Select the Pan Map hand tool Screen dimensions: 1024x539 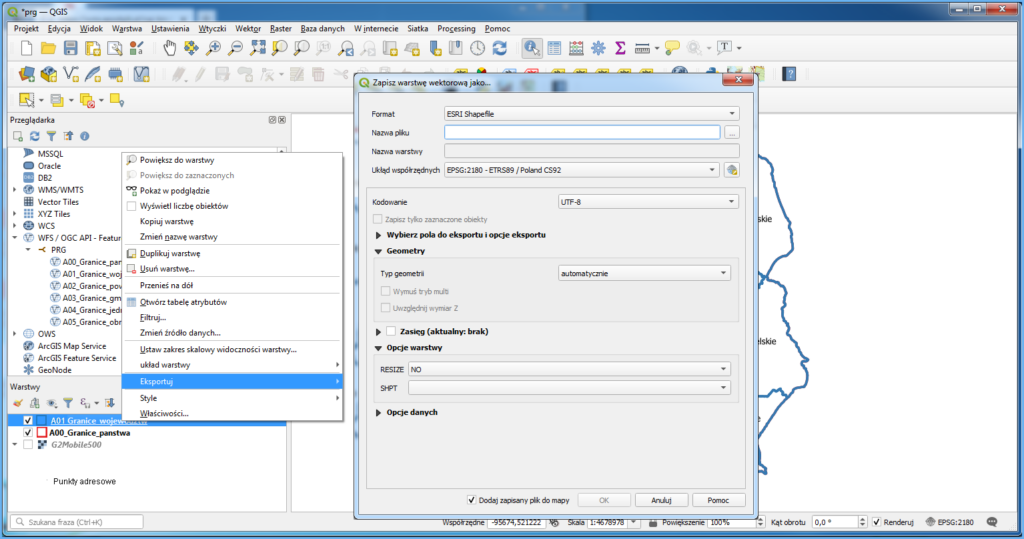tap(170, 48)
